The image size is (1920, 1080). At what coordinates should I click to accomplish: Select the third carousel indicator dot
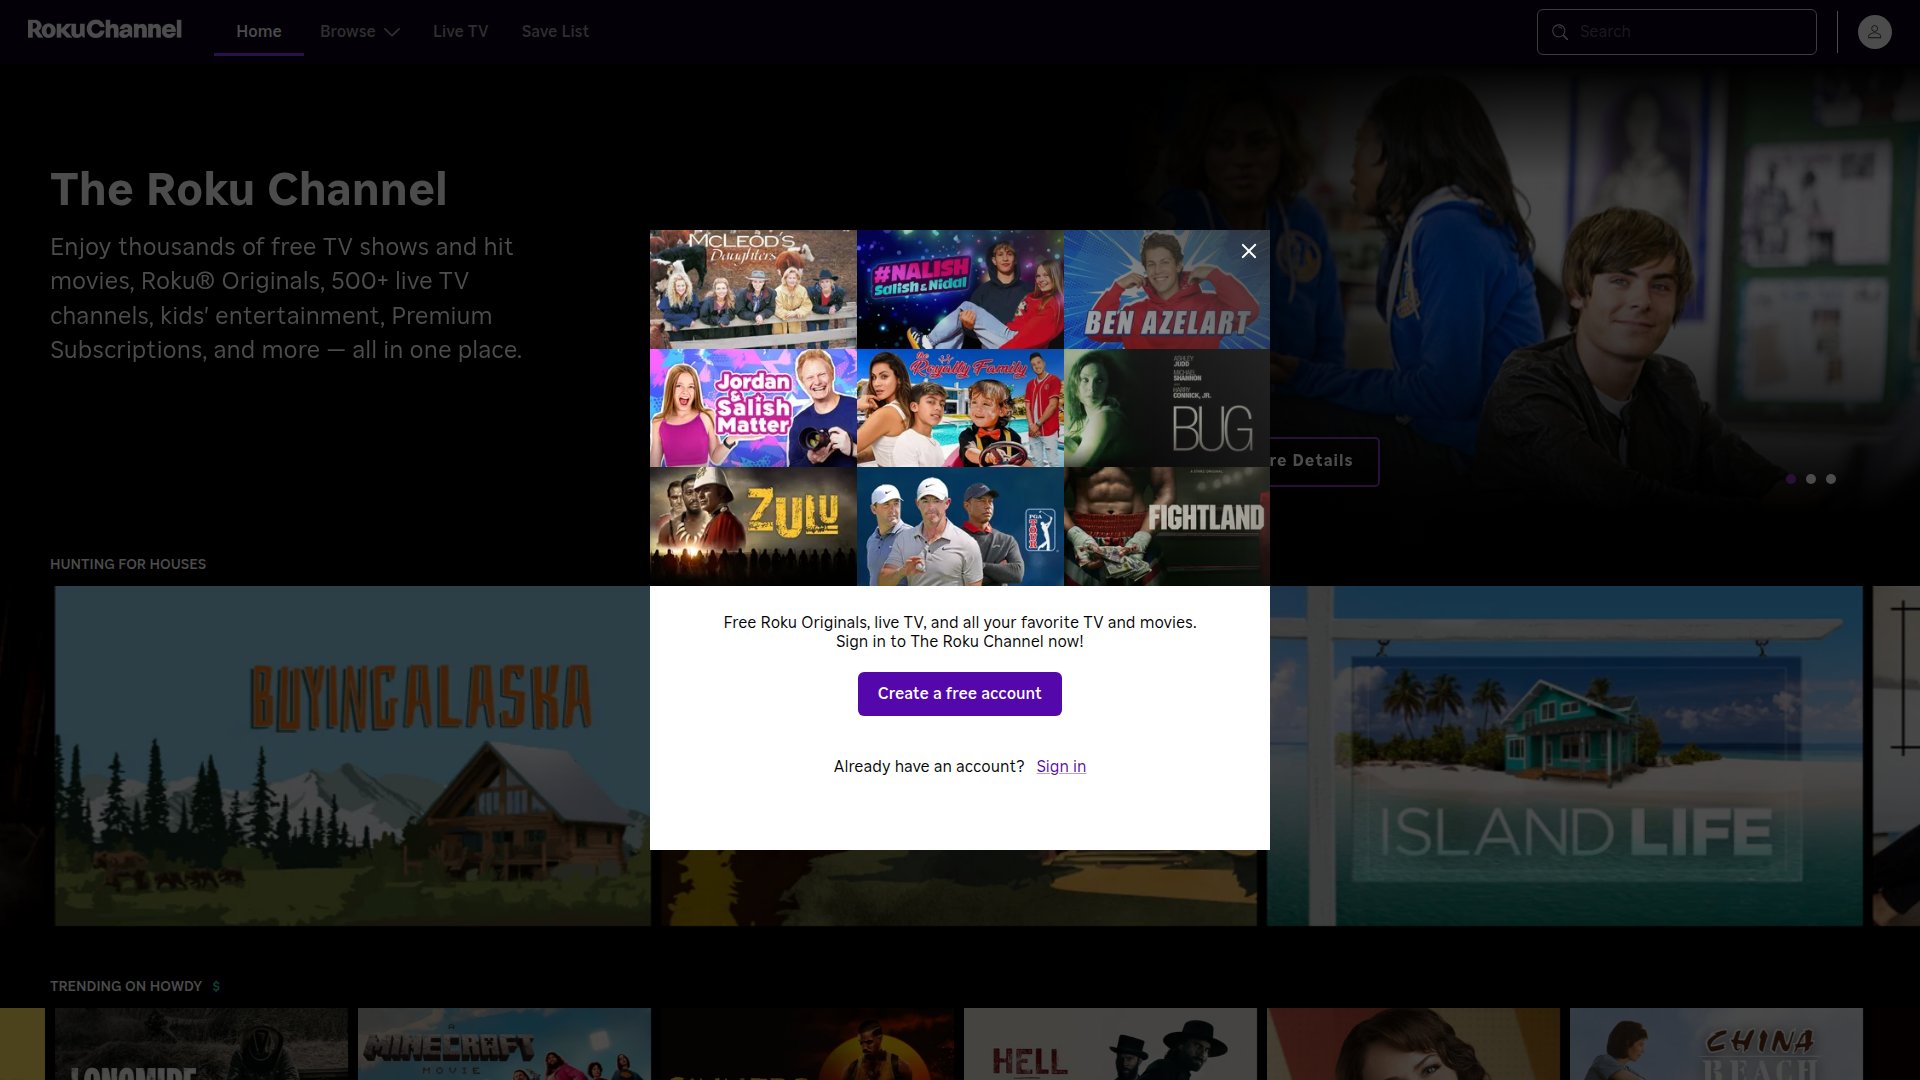(x=1830, y=479)
